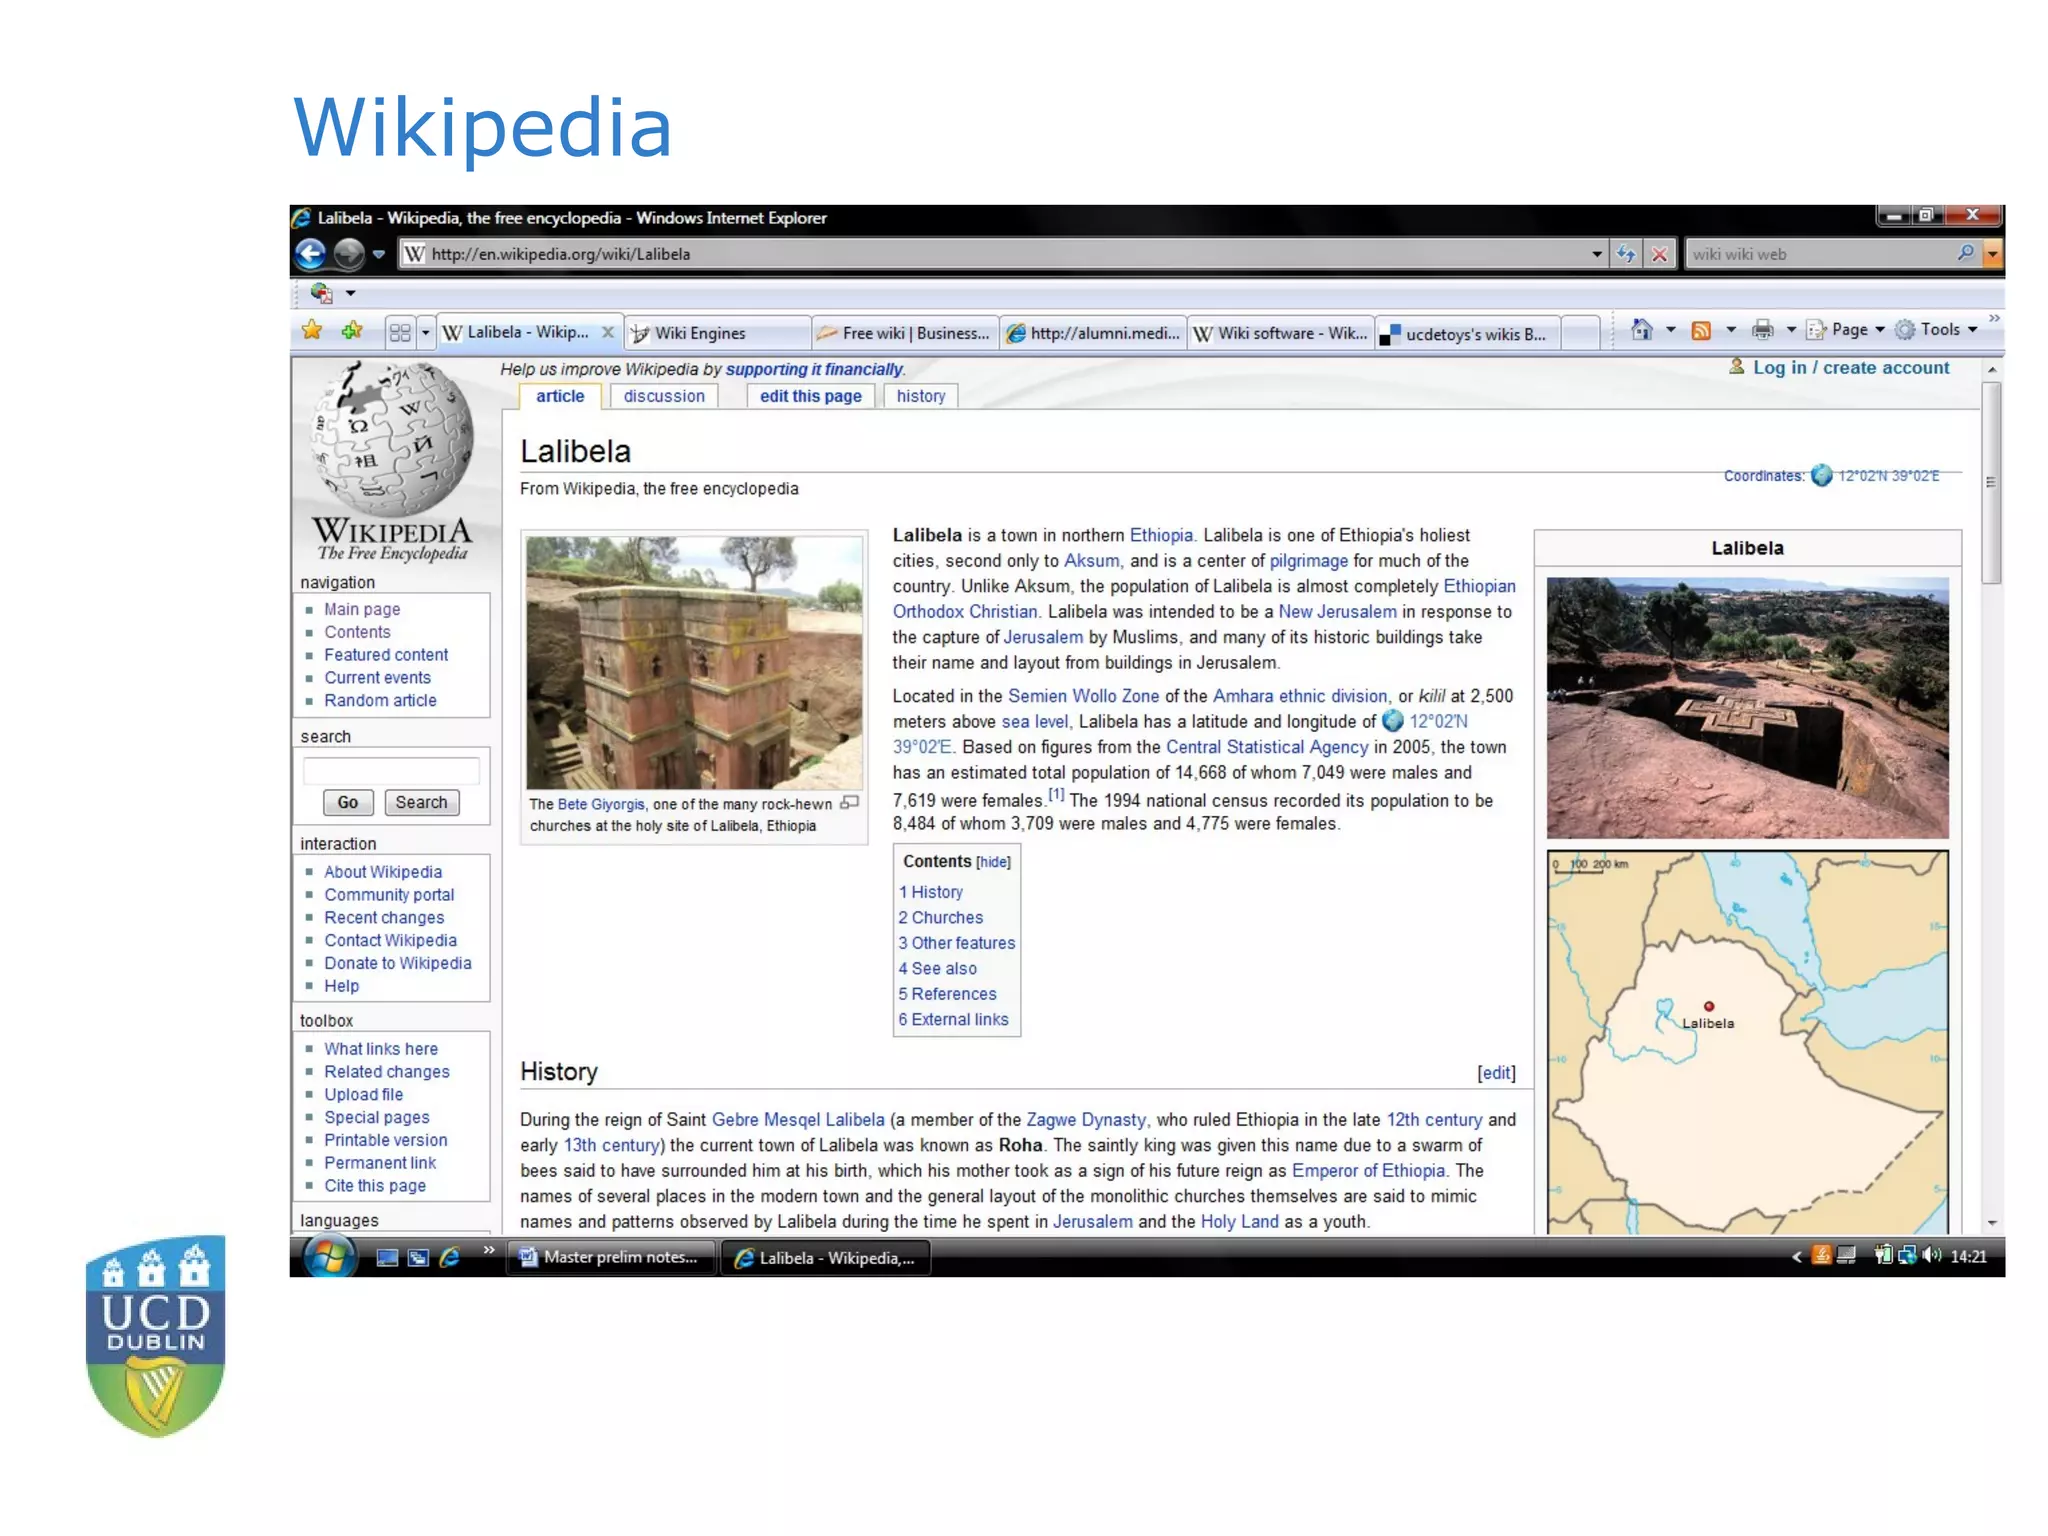Select the history tab

pyautogui.click(x=921, y=396)
